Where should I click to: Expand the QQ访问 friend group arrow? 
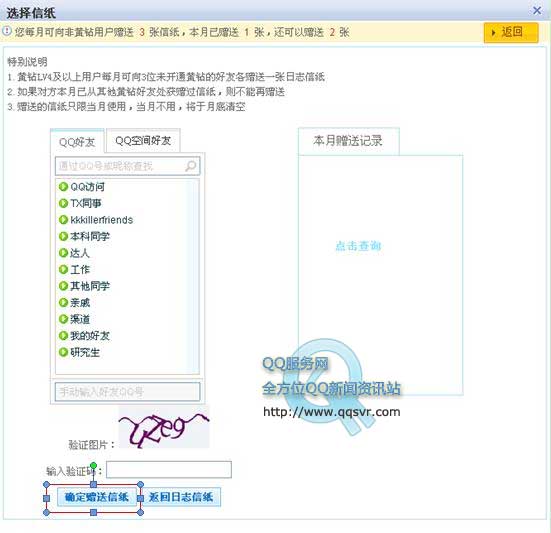tap(63, 187)
